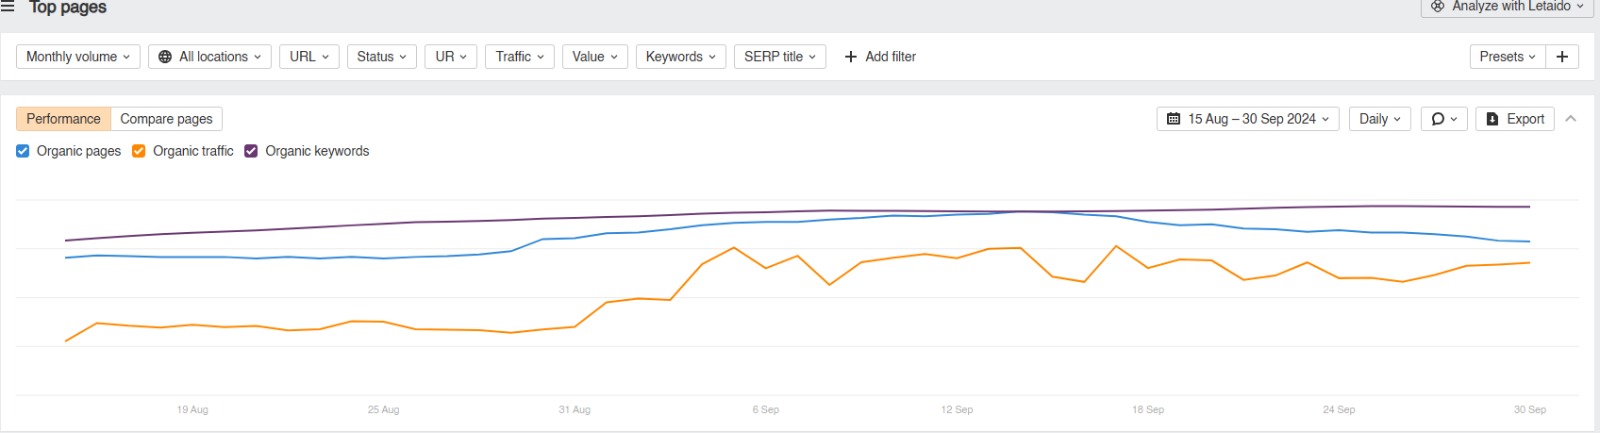Click the plus icon next to Presets
This screenshot has width=1600, height=433.
[x=1562, y=57]
